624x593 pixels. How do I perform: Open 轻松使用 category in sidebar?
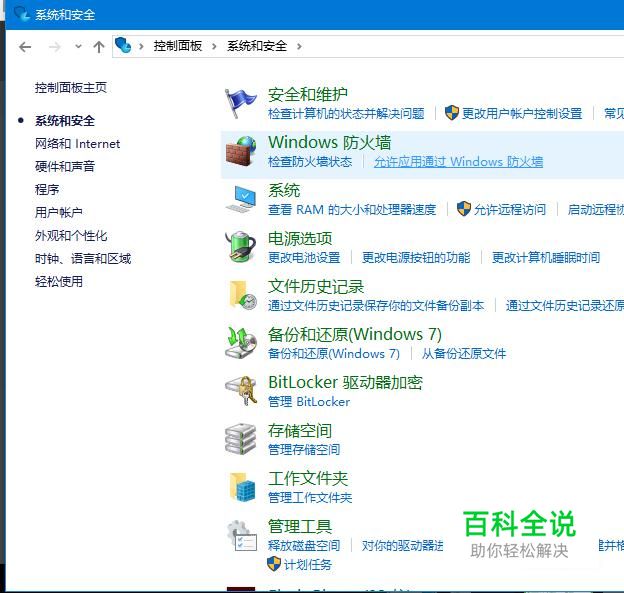pos(59,282)
